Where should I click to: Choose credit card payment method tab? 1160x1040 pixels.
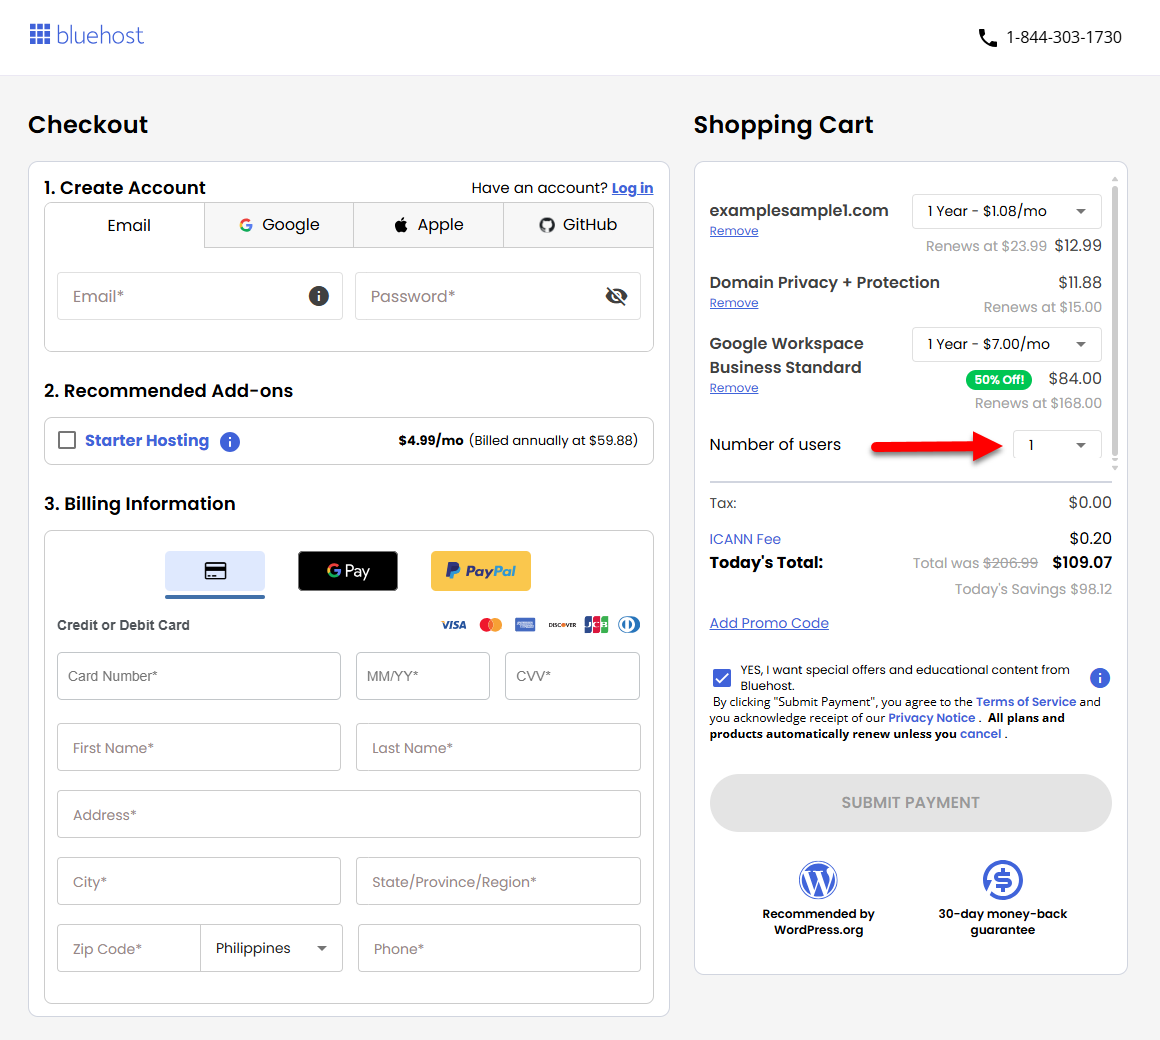215,572
